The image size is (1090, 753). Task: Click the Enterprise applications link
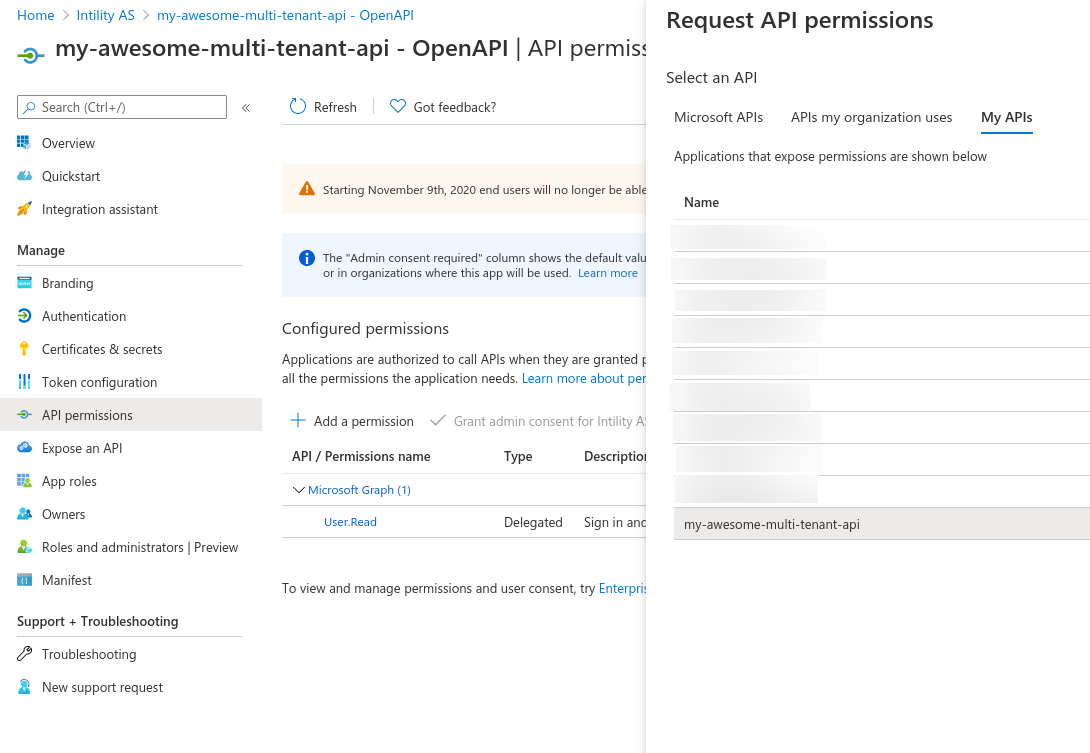622,588
